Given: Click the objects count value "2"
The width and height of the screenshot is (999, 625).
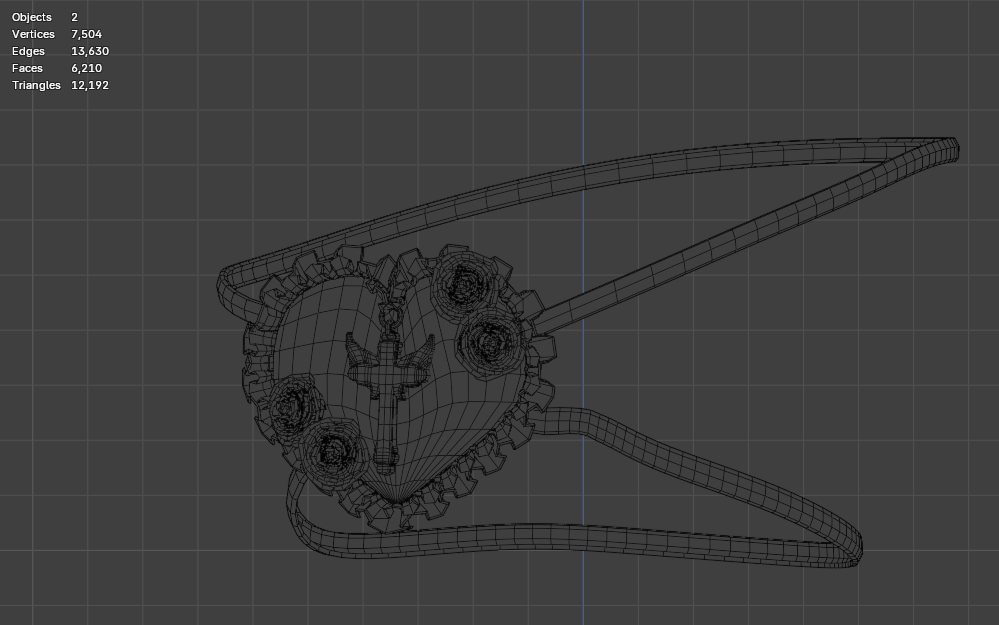Looking at the screenshot, I should pos(74,17).
